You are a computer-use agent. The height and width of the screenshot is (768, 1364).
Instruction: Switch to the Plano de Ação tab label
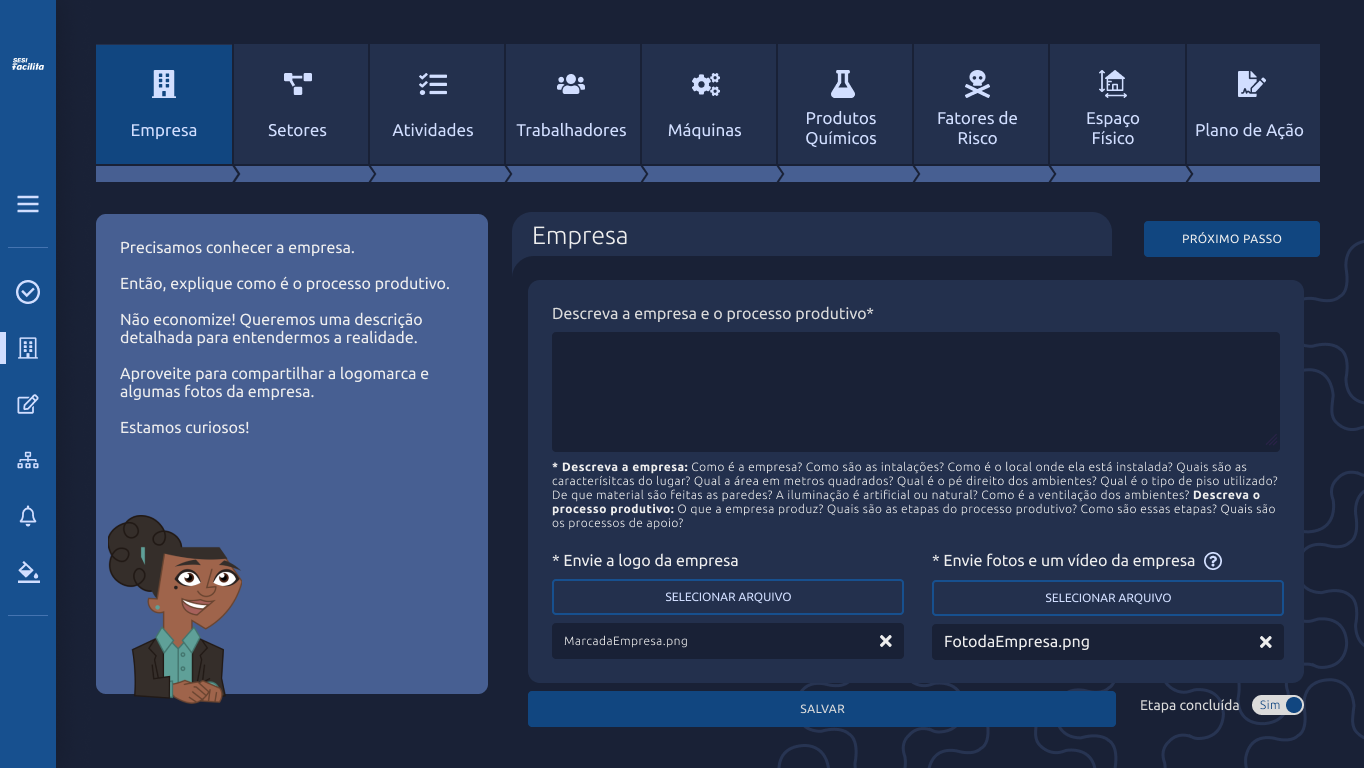click(1249, 130)
